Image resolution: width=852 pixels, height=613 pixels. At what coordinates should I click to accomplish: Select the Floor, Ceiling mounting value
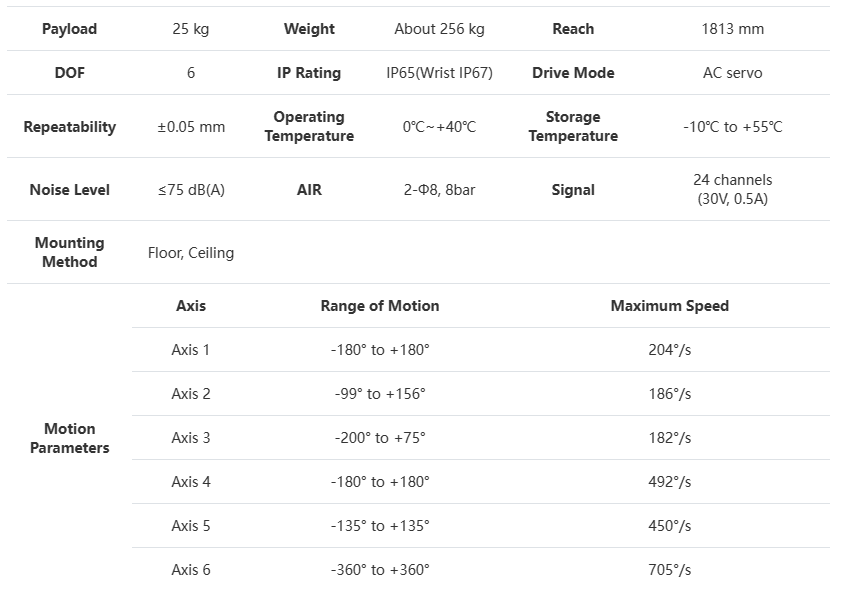pos(191,253)
